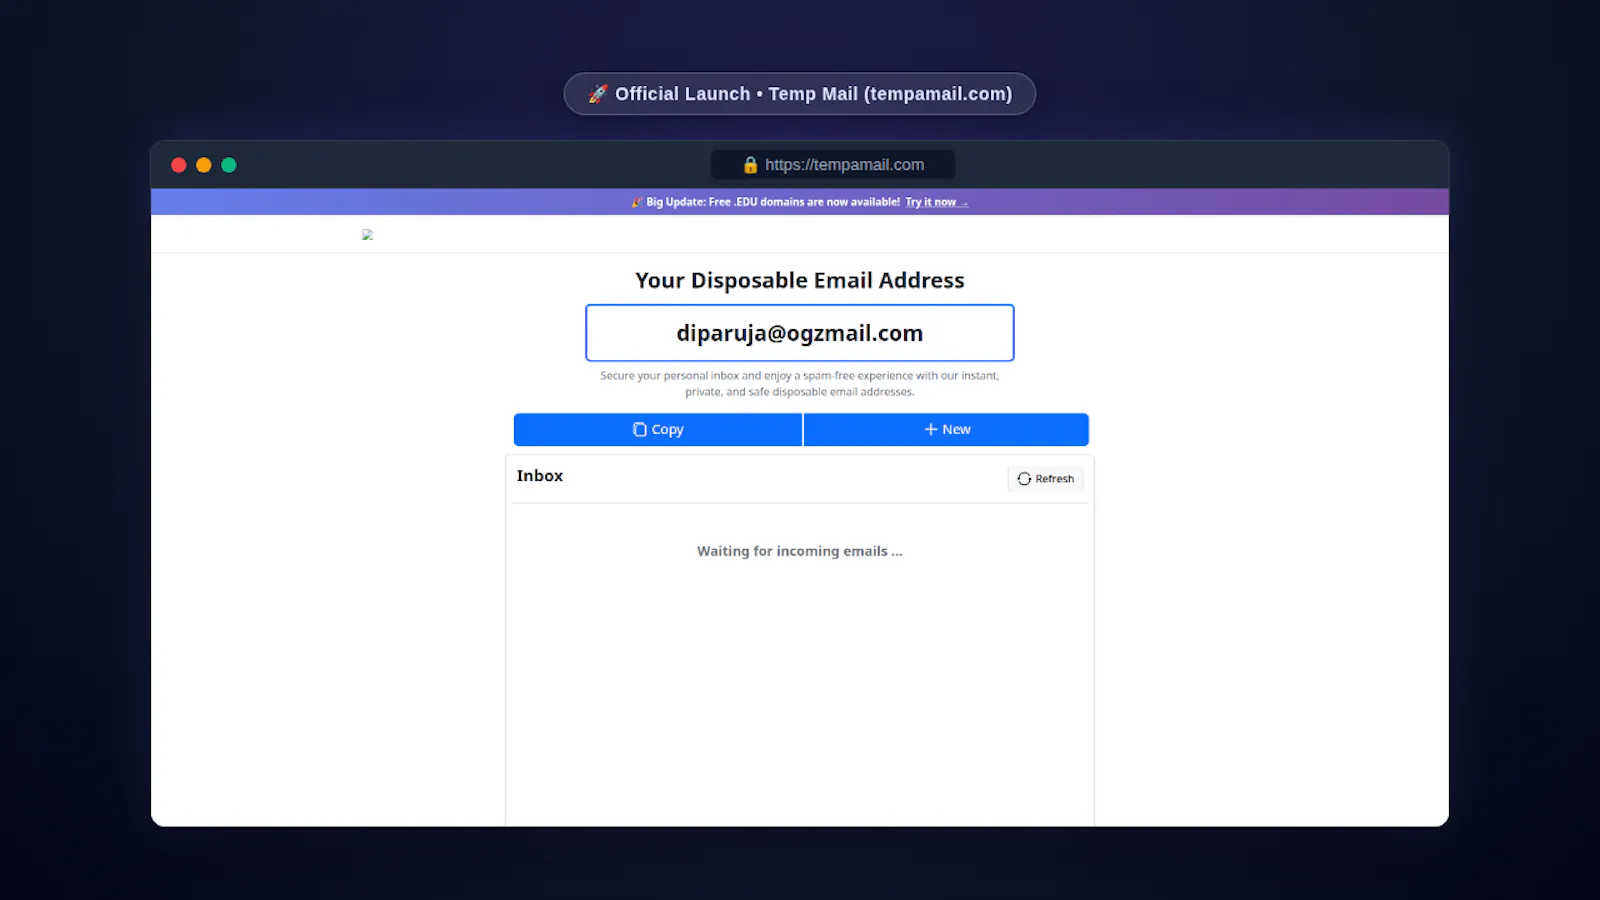Click the rocket icon in launch badge
Screen dimensions: 1600x900
598,94
